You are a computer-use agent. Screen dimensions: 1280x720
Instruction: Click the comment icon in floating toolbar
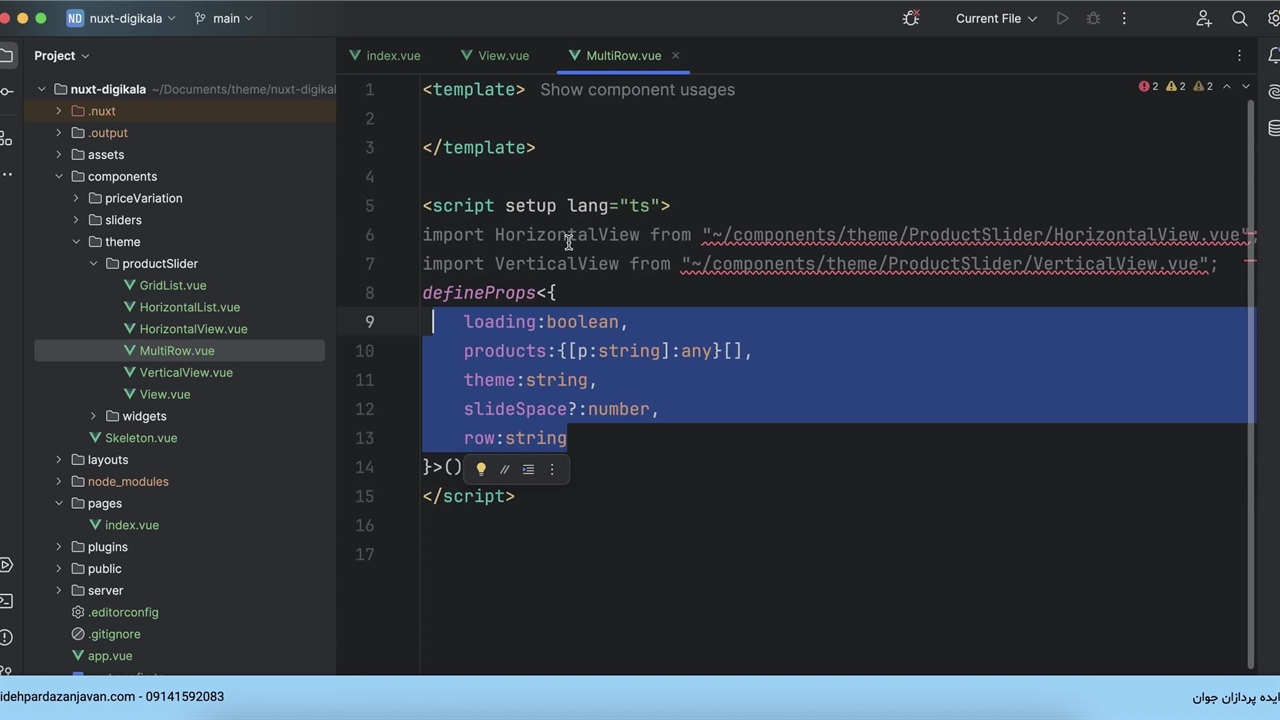click(505, 469)
